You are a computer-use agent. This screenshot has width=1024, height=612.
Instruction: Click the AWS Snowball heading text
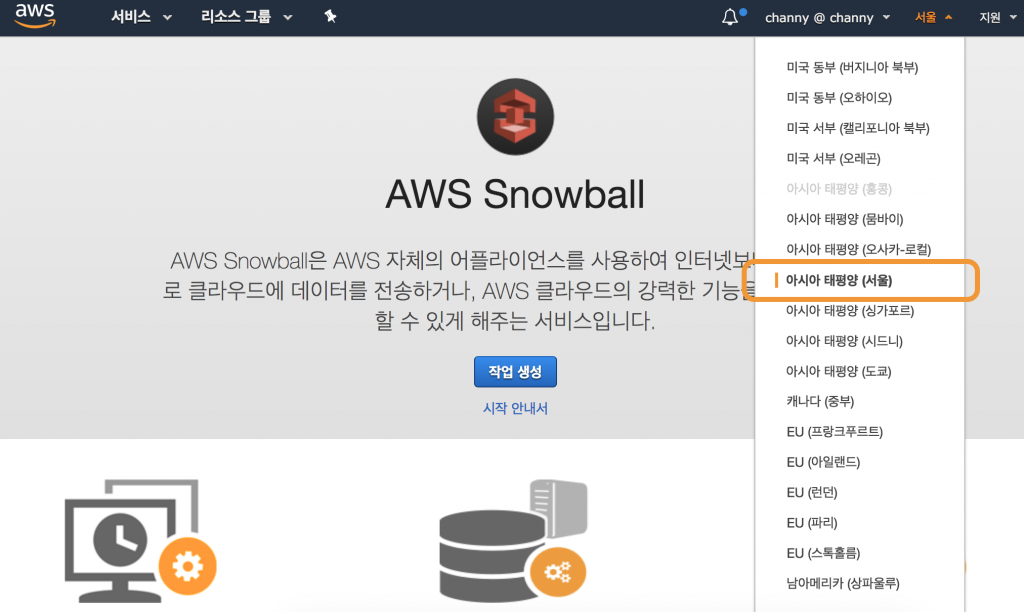[515, 195]
